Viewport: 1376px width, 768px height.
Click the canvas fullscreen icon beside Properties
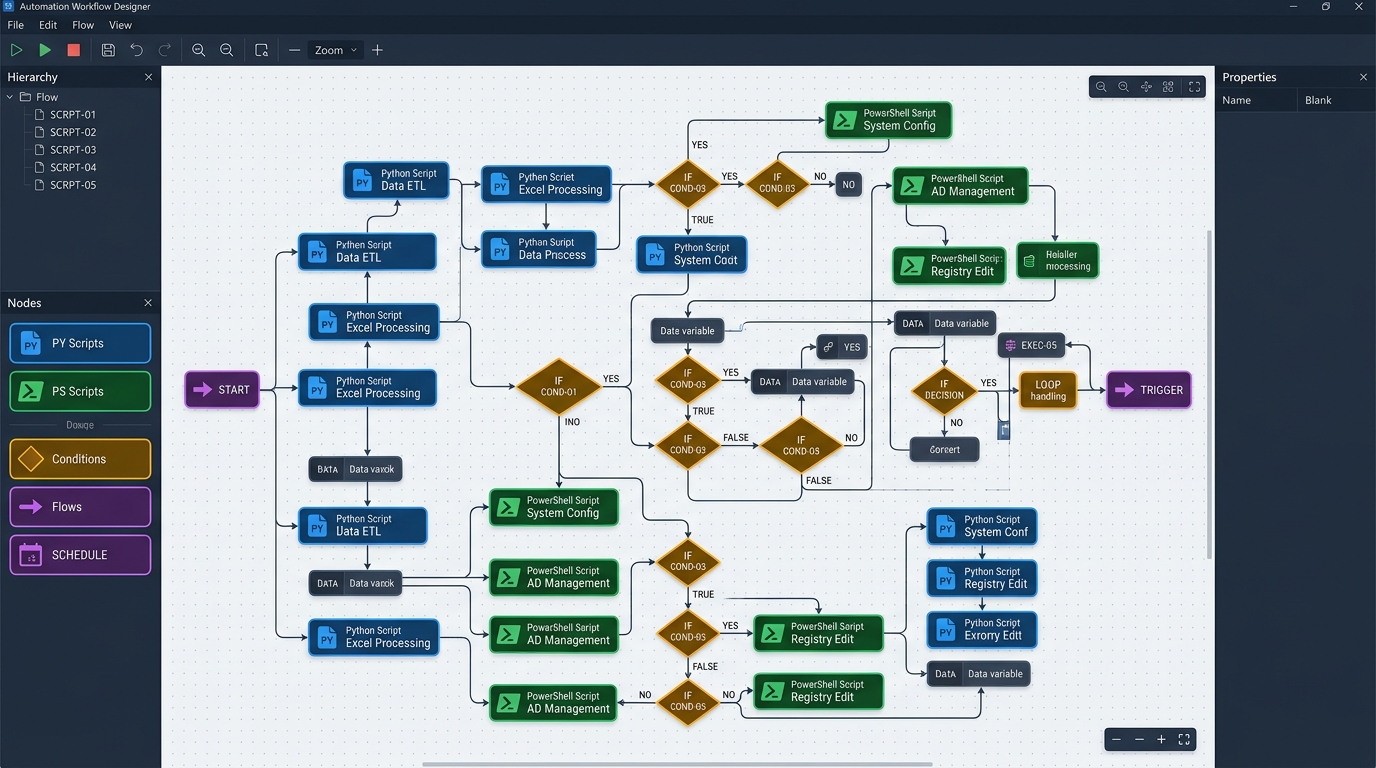tap(1194, 87)
